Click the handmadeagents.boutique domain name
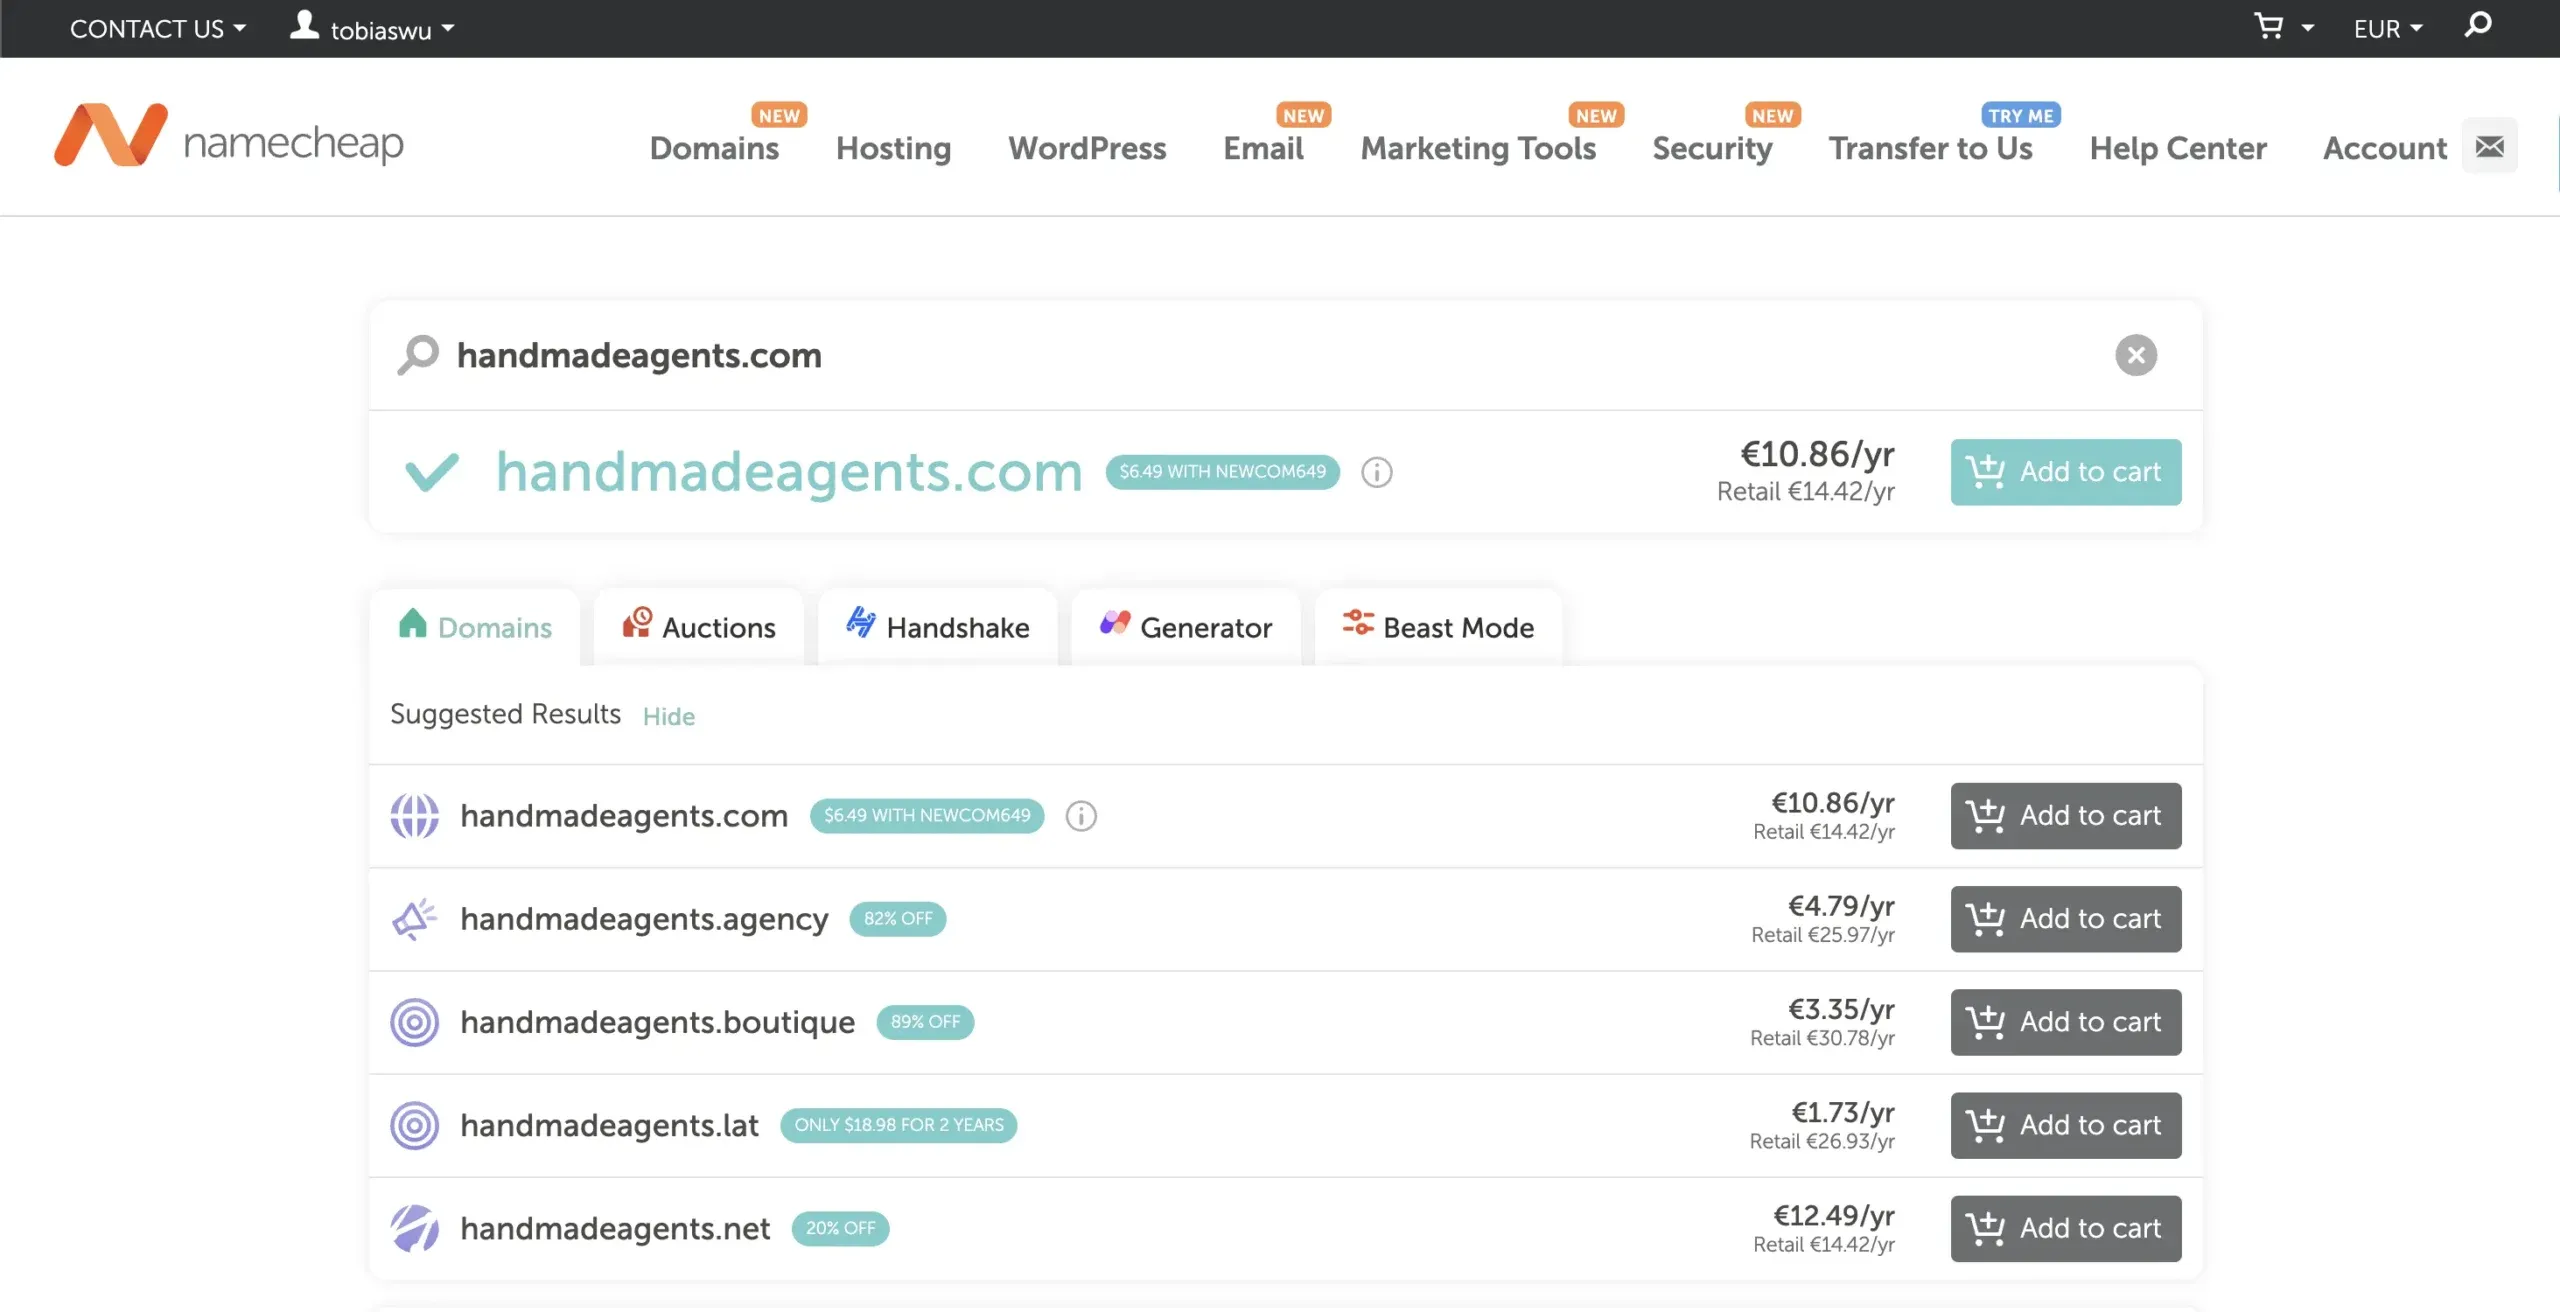This screenshot has width=2560, height=1312. pos(657,1022)
